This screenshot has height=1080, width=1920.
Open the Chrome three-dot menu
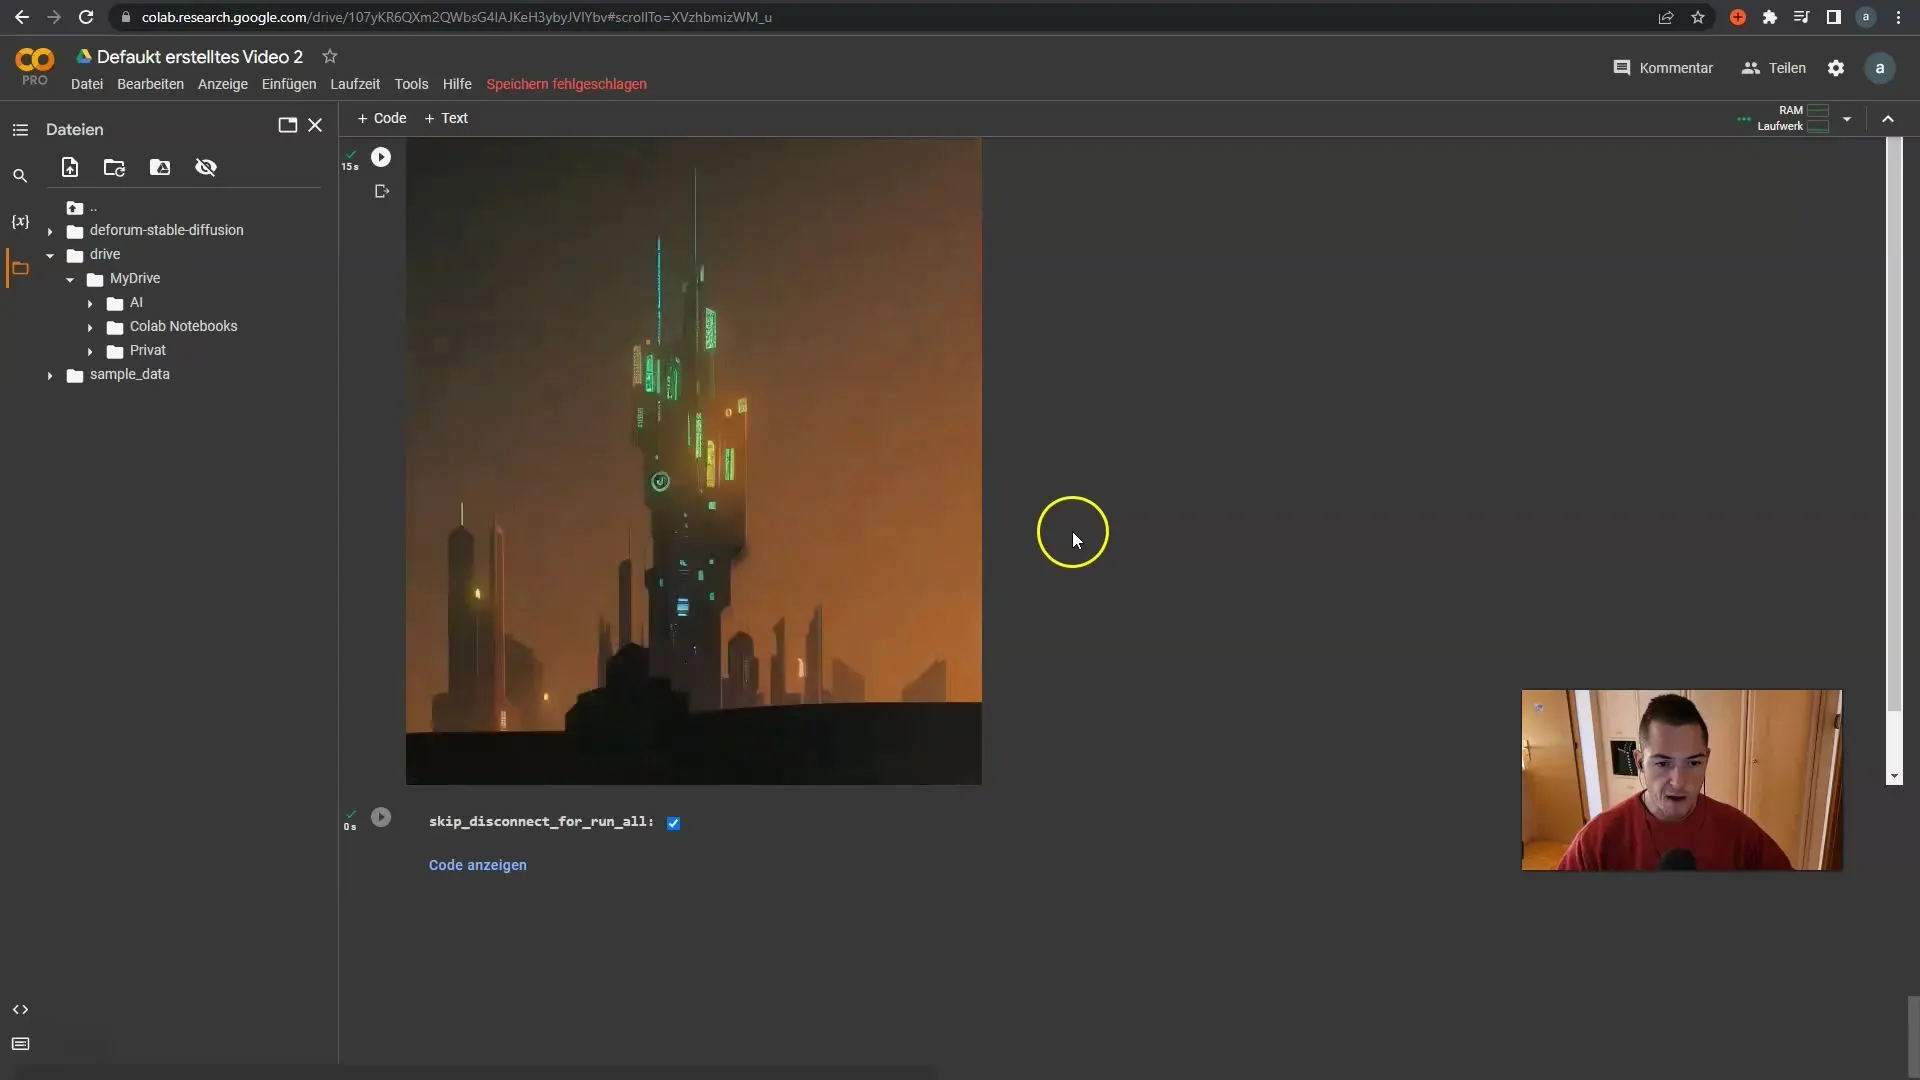pos(1899,17)
